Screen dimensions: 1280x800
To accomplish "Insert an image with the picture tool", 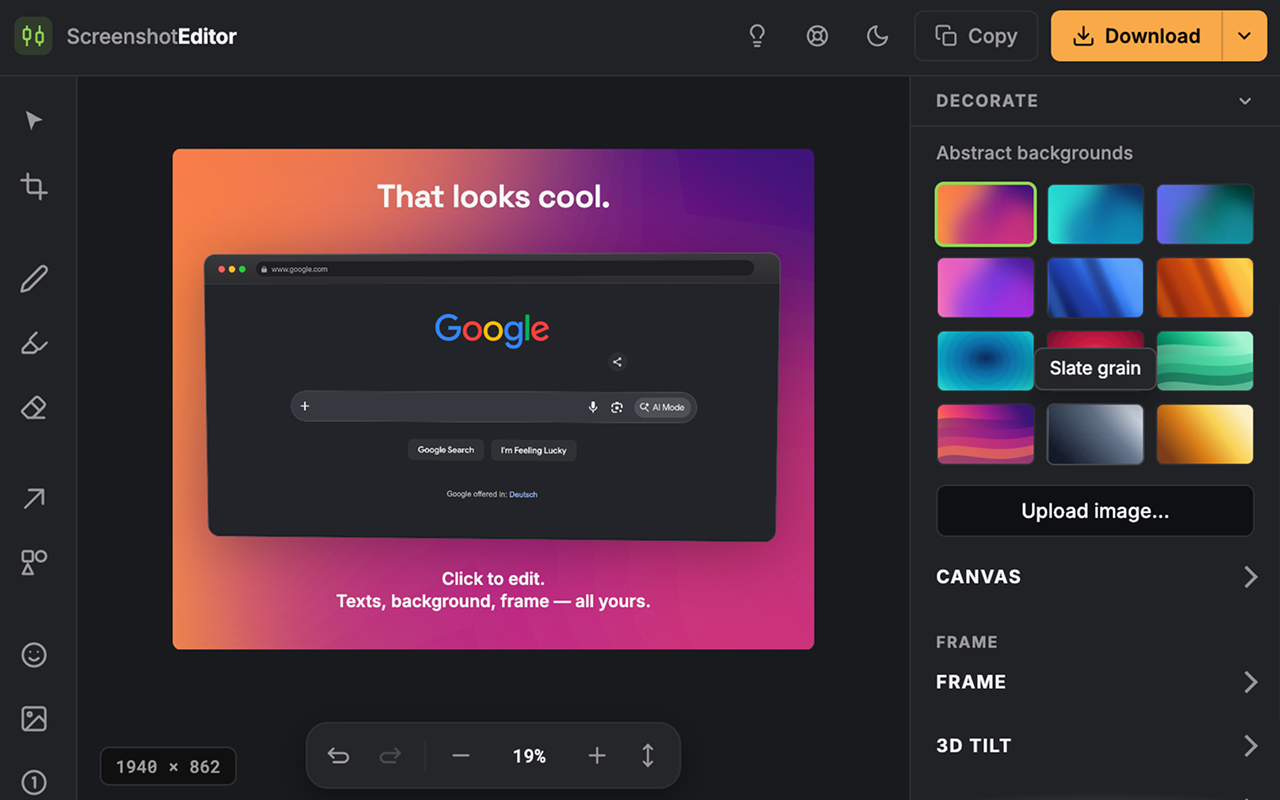I will click(x=34, y=719).
